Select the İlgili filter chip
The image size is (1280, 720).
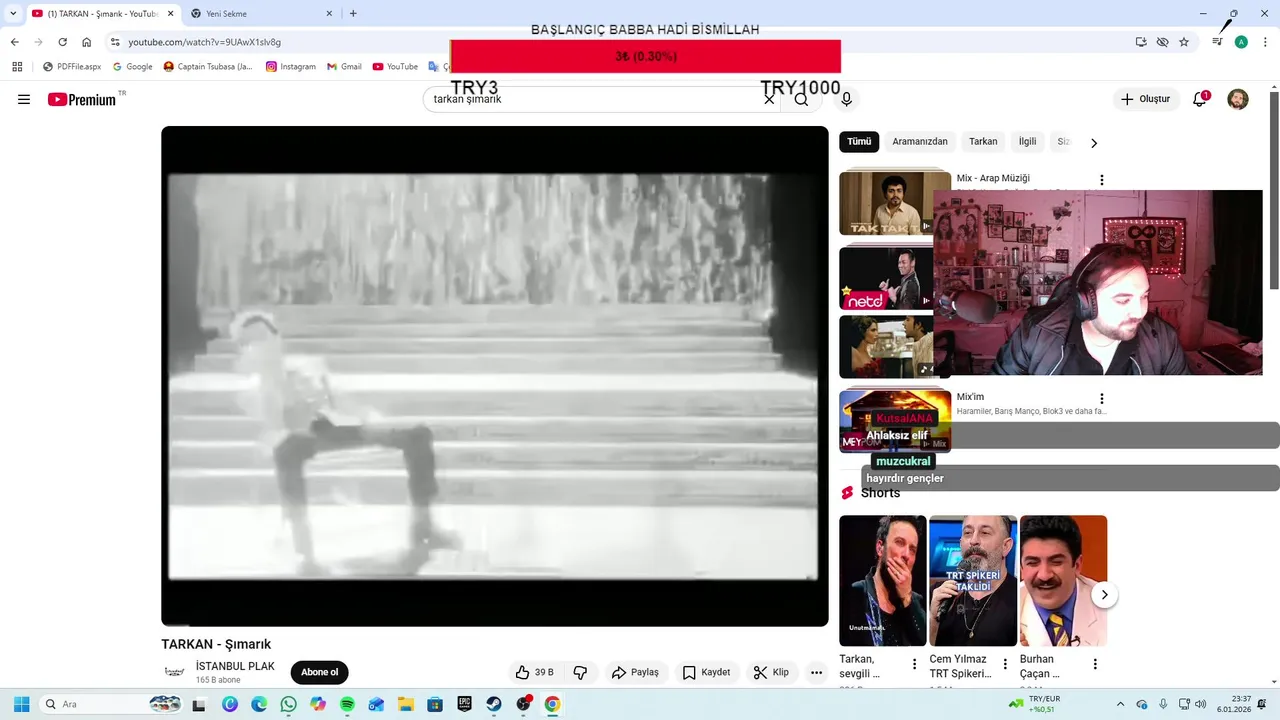pos(1027,142)
